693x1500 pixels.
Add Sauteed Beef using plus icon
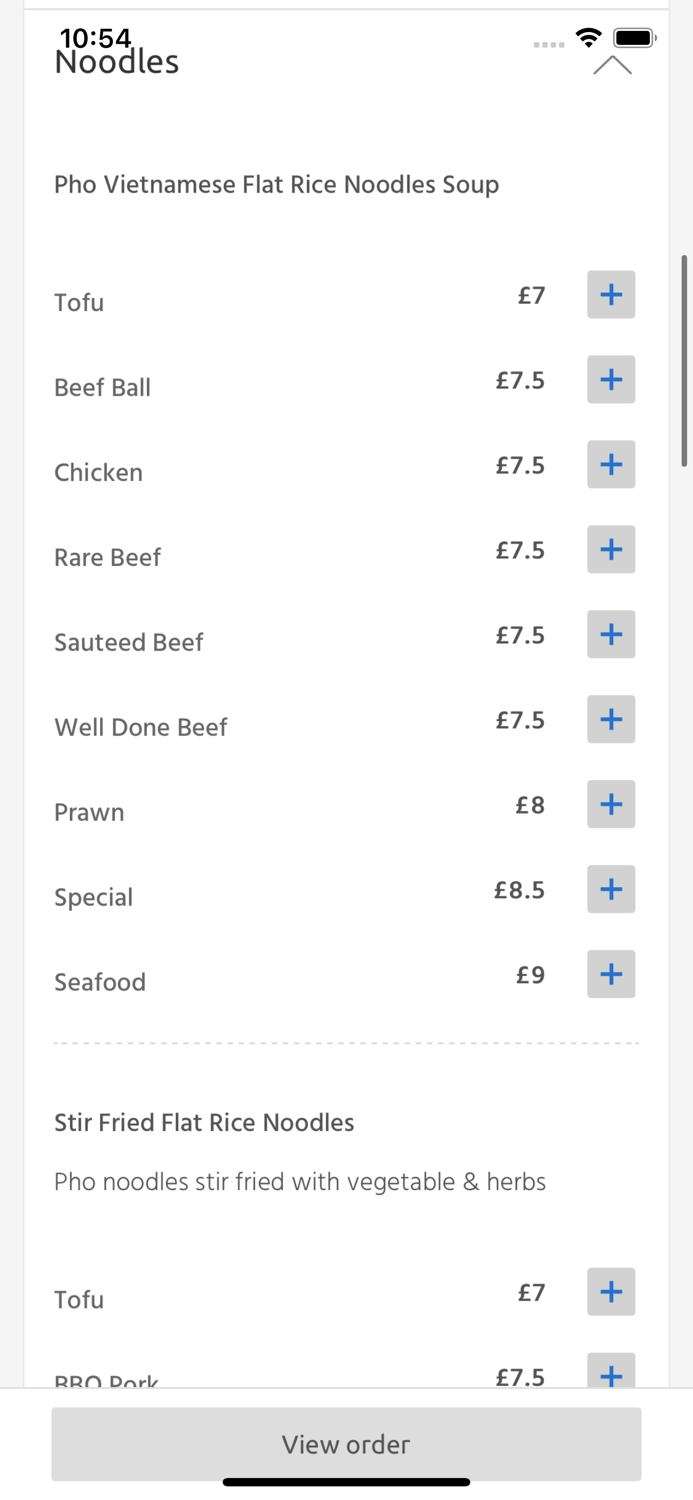pyautogui.click(x=610, y=634)
